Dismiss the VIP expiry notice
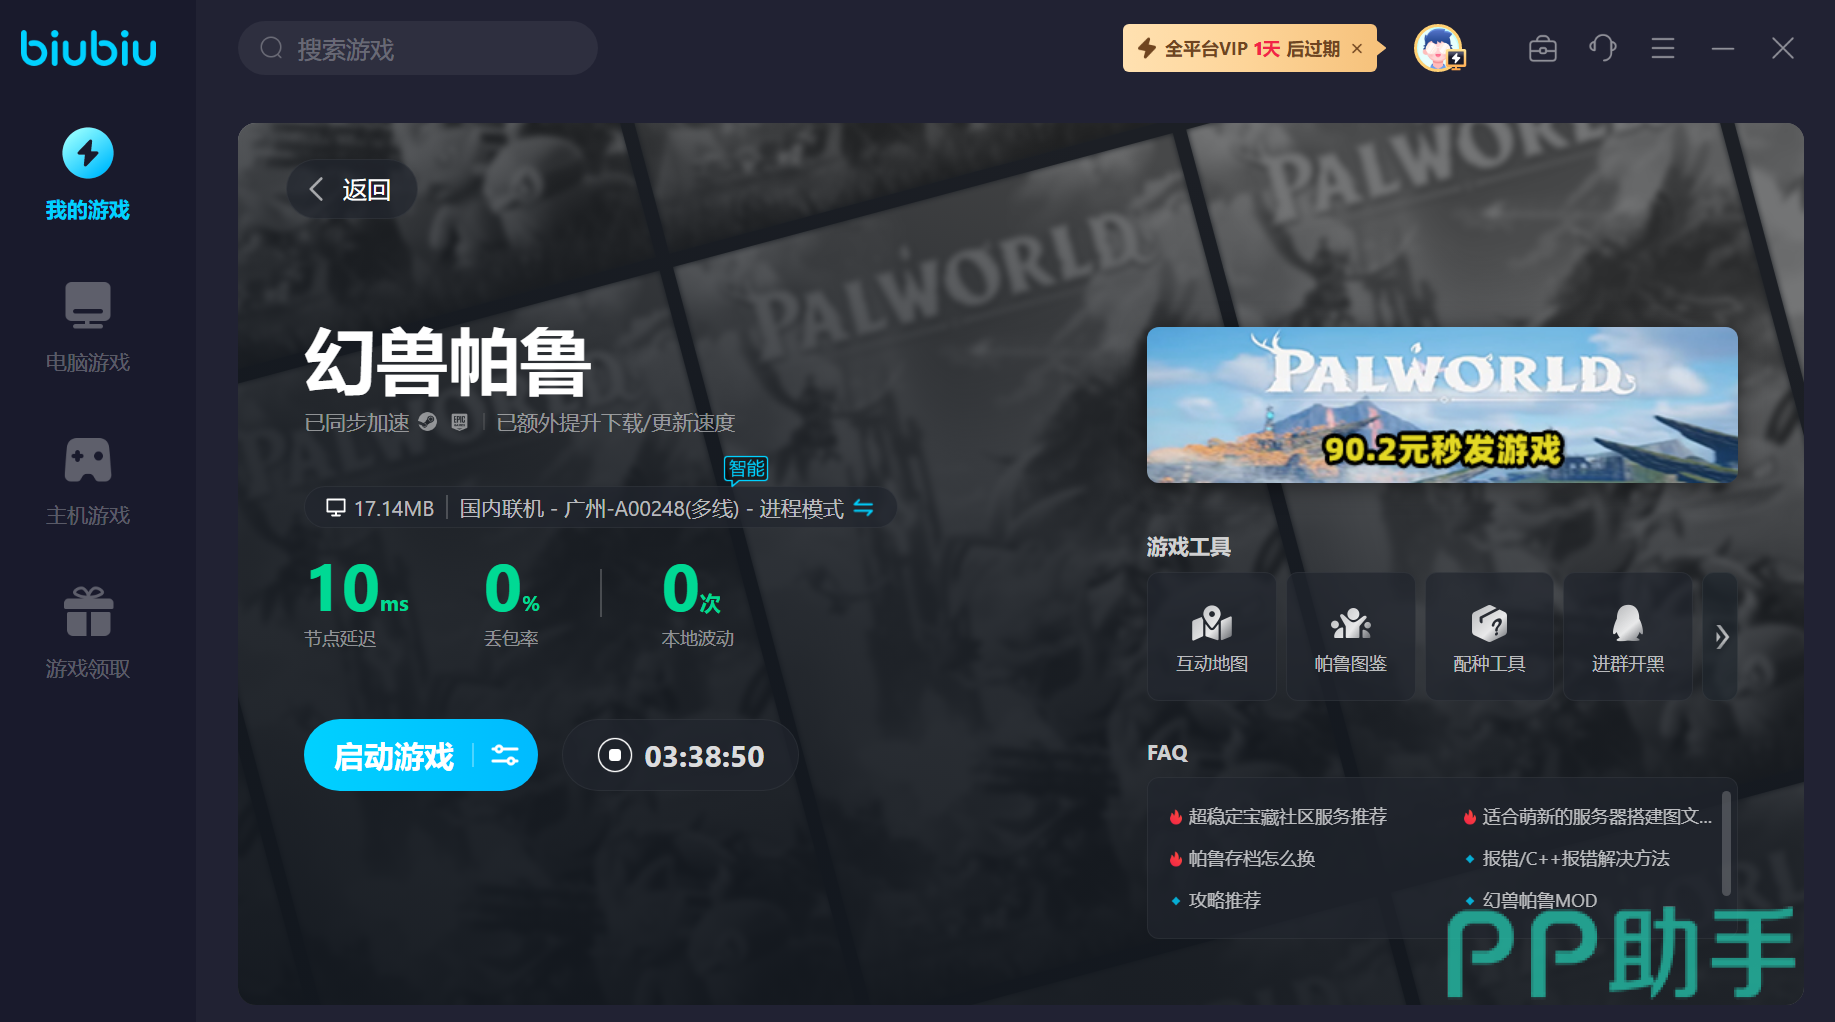The image size is (1835, 1022). click(1357, 48)
